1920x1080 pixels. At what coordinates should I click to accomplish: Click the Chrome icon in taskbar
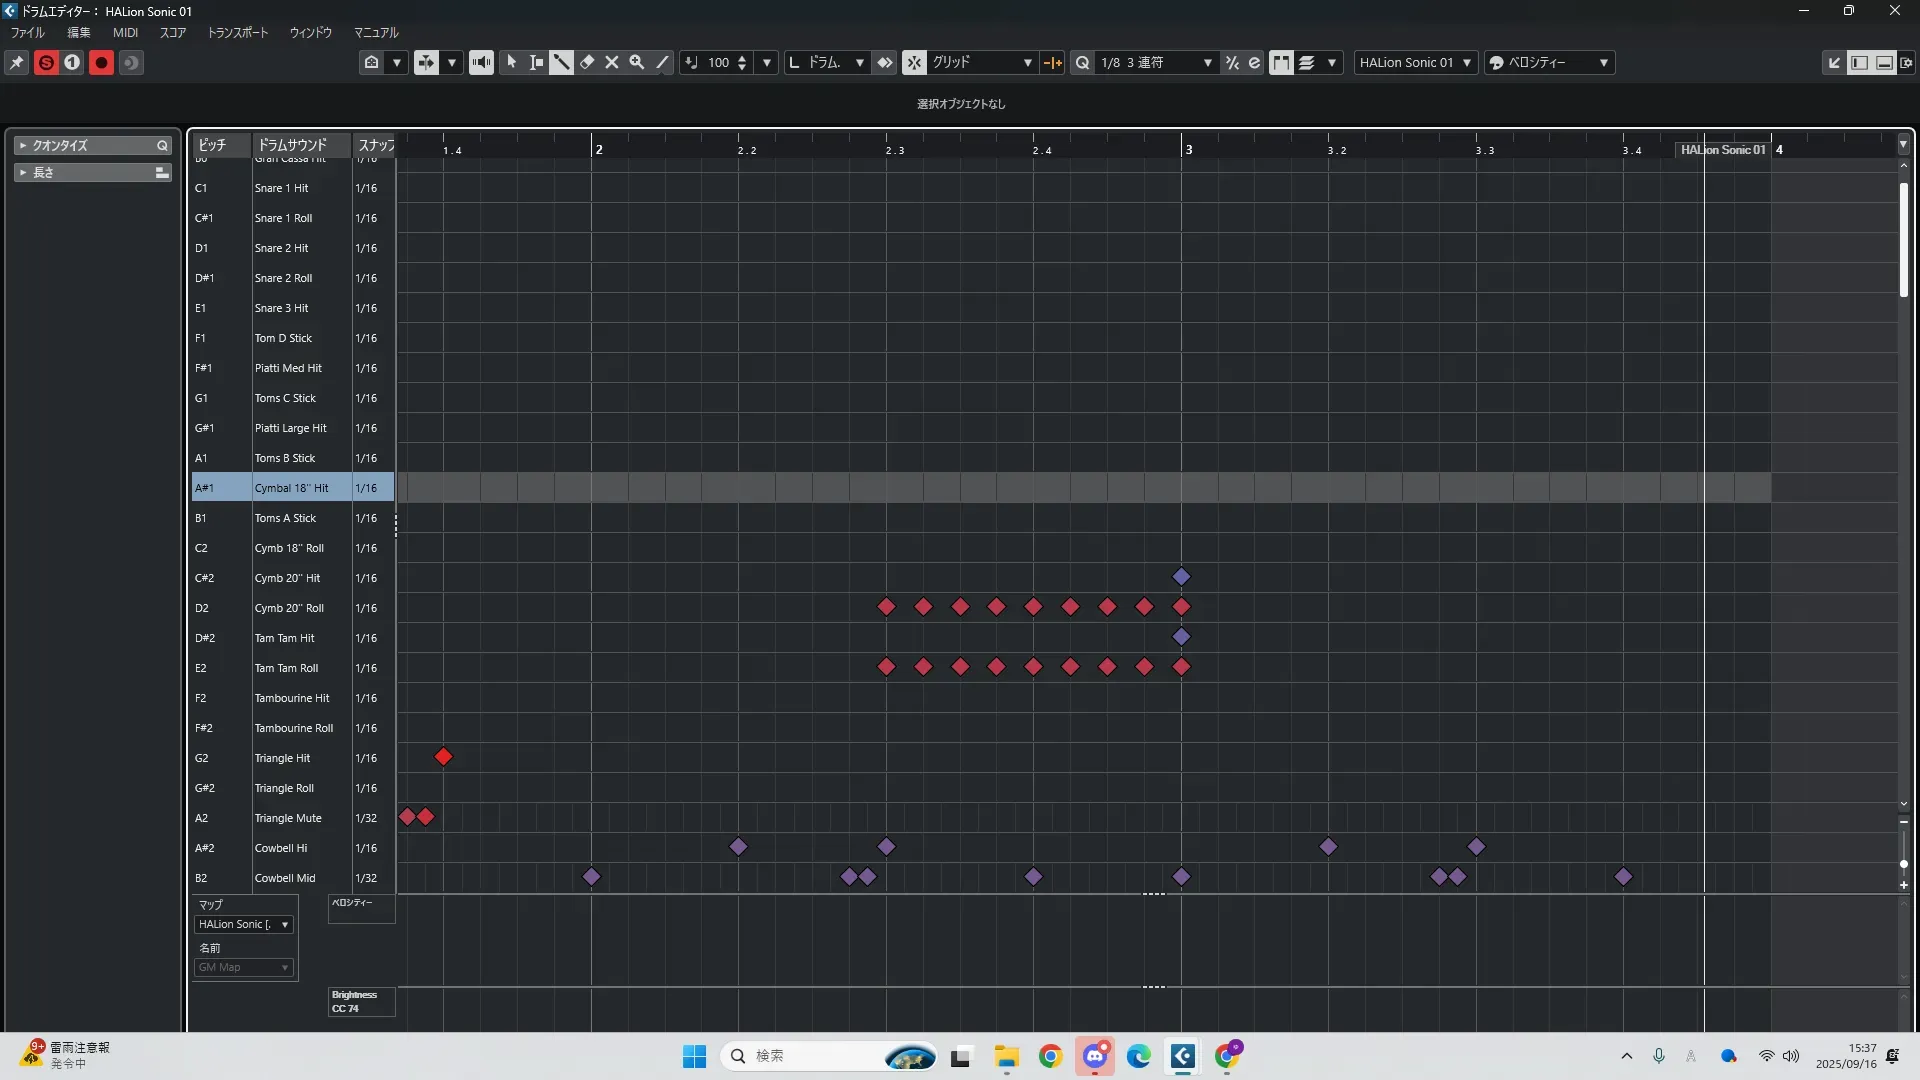1050,1057
